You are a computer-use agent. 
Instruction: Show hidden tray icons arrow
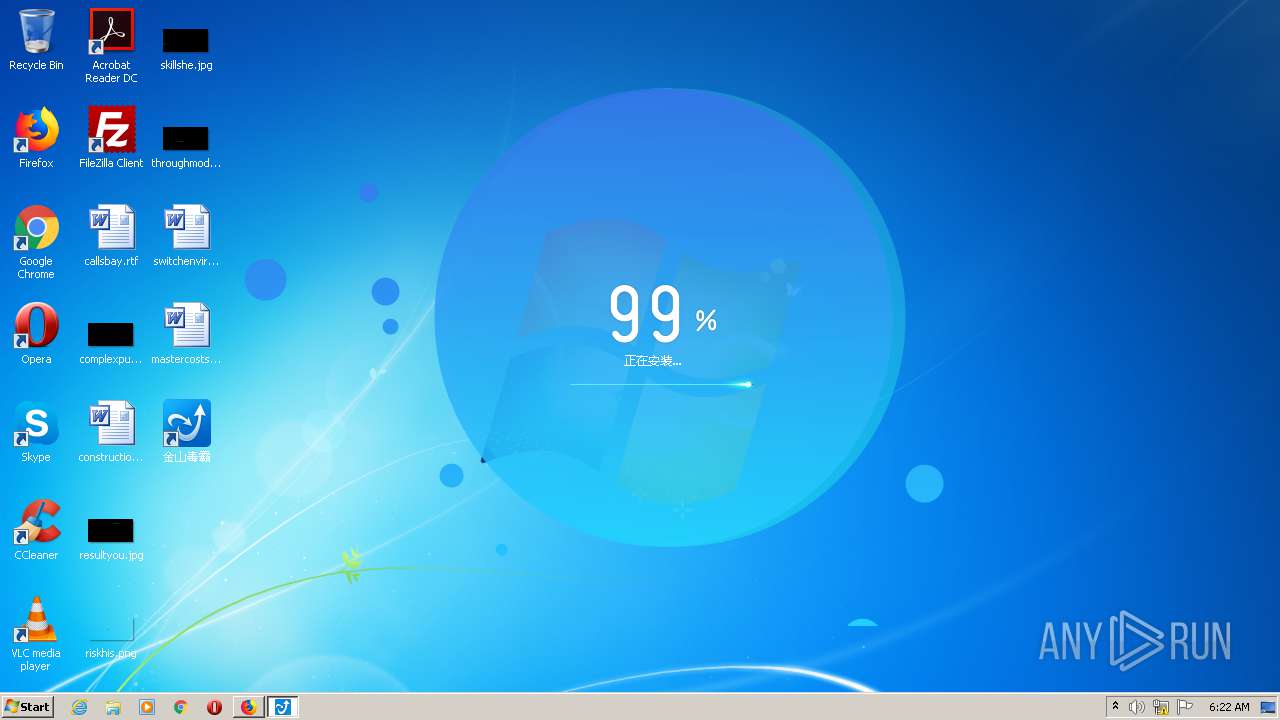(x=1116, y=707)
